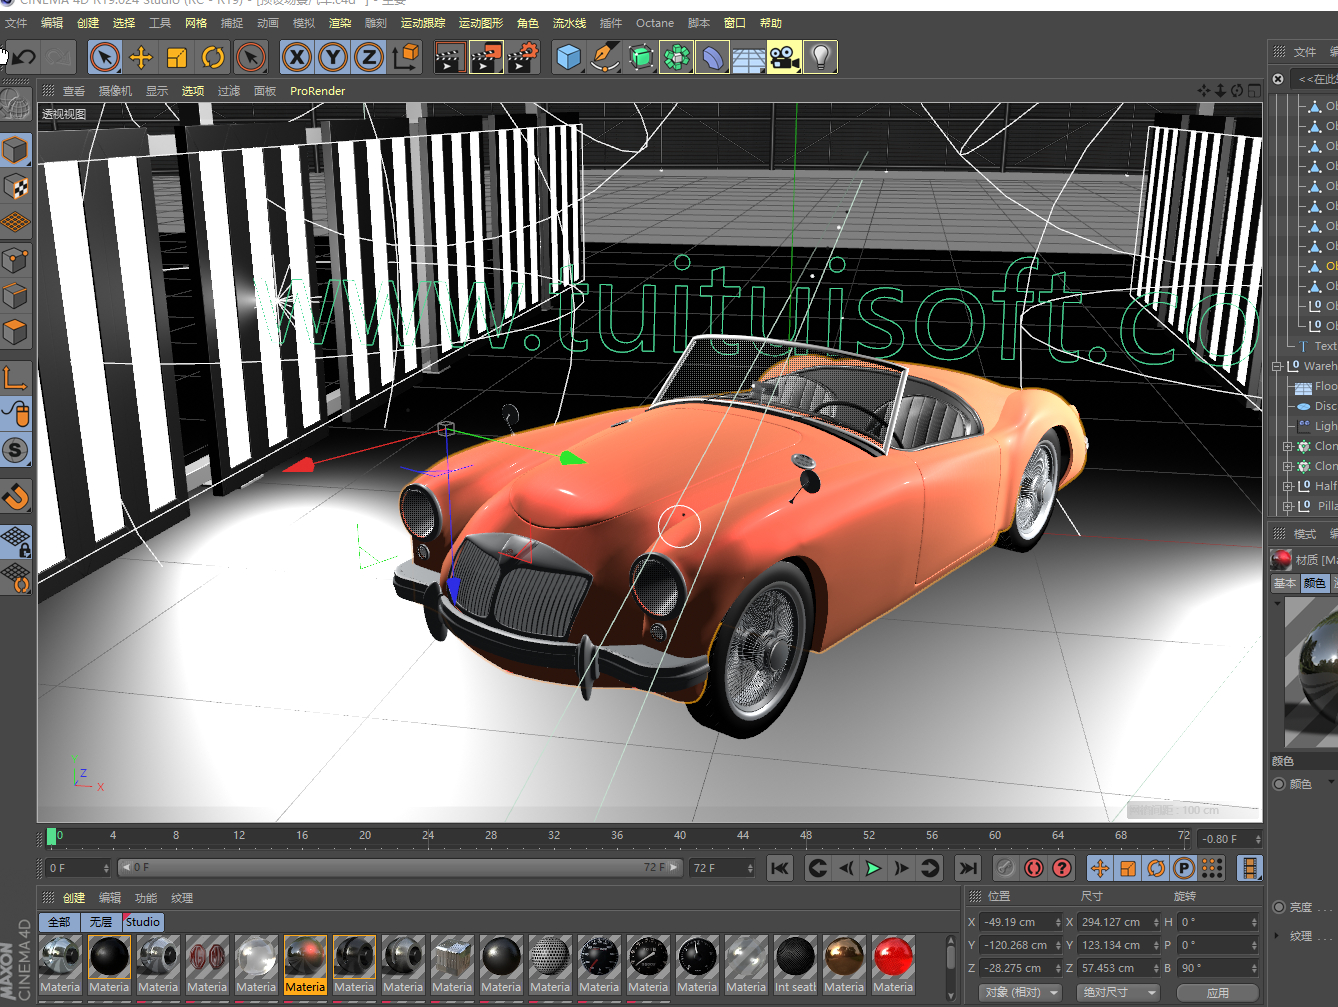The width and height of the screenshot is (1338, 1007).
Task: Play the animation forward
Action: (873, 868)
